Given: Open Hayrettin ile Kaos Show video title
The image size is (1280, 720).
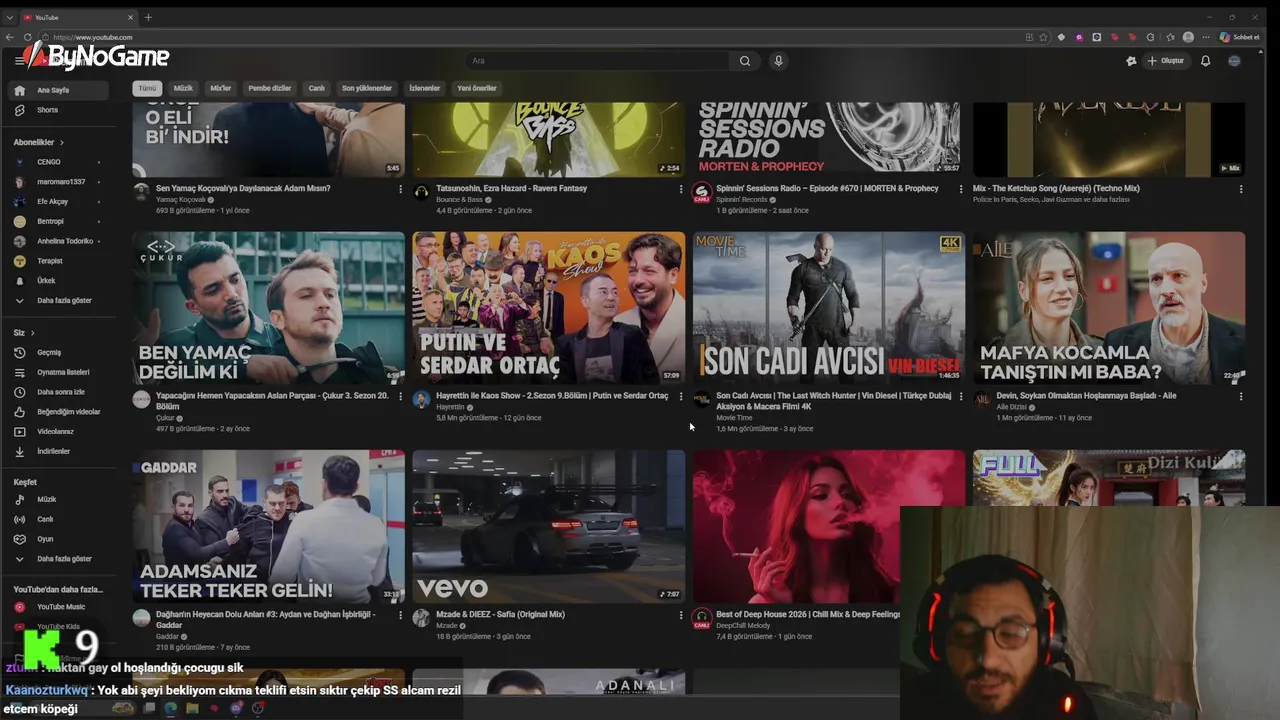Looking at the screenshot, I should click(552, 396).
